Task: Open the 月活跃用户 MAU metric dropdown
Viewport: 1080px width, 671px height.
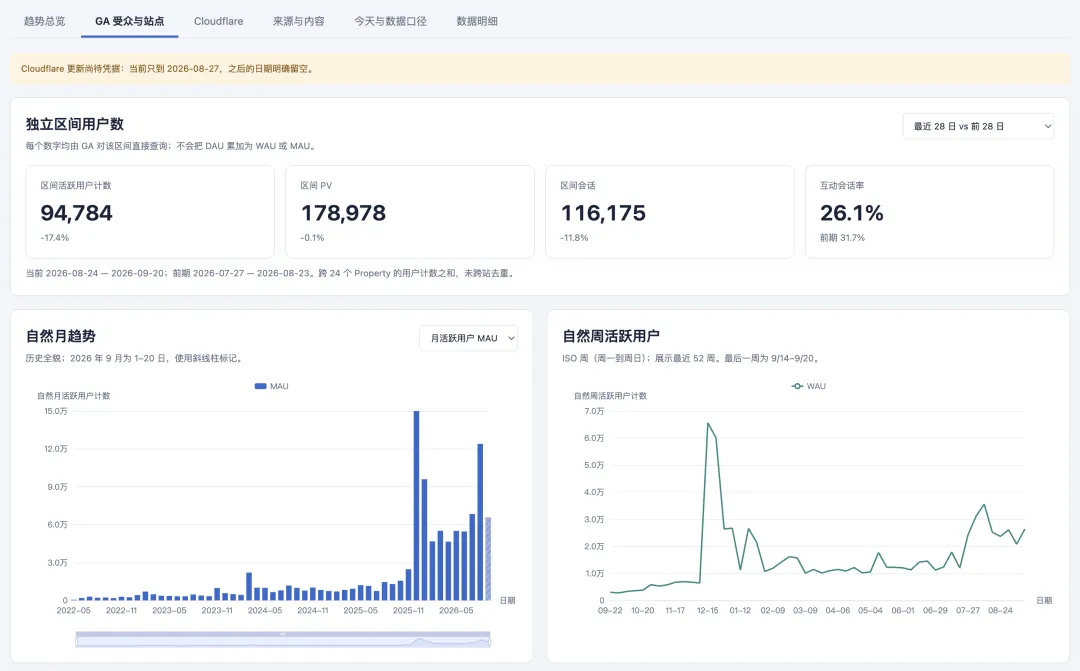Action: 468,338
